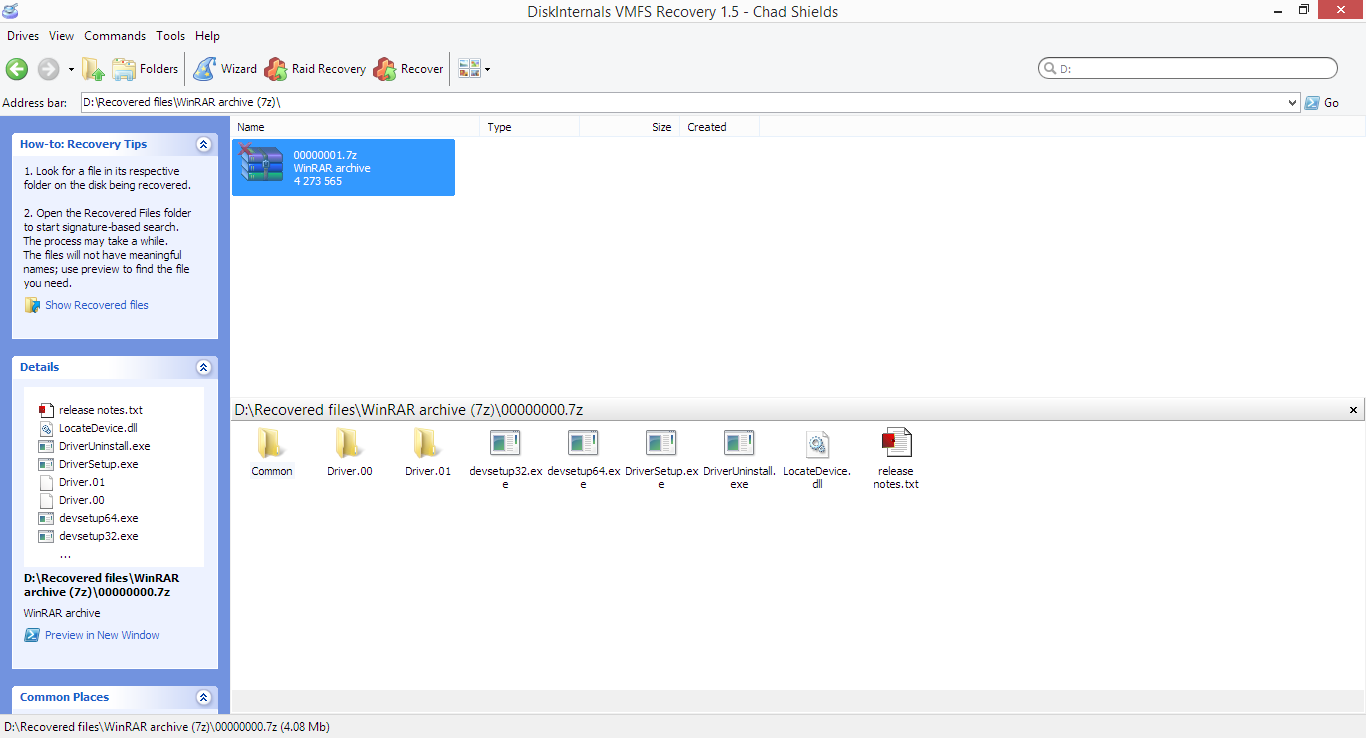The width and height of the screenshot is (1366, 738).
Task: Open the view mode icon
Action: tap(469, 69)
